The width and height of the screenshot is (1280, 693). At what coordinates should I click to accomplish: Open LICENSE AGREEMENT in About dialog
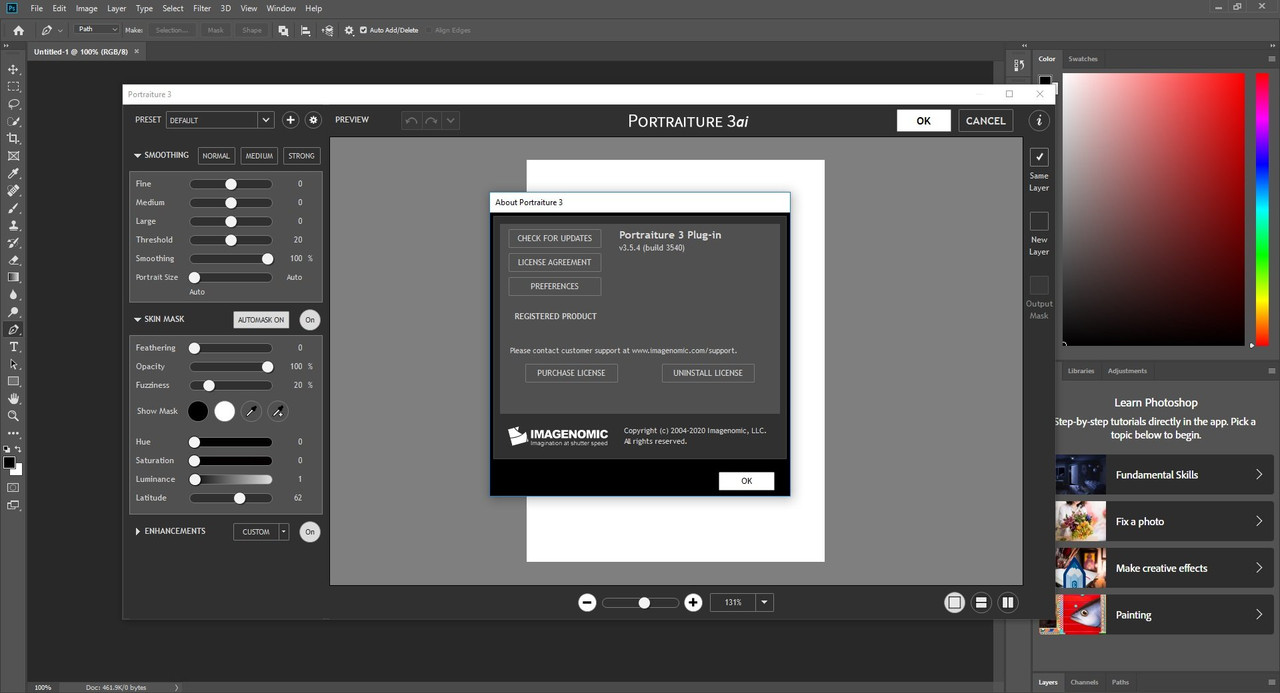point(555,262)
